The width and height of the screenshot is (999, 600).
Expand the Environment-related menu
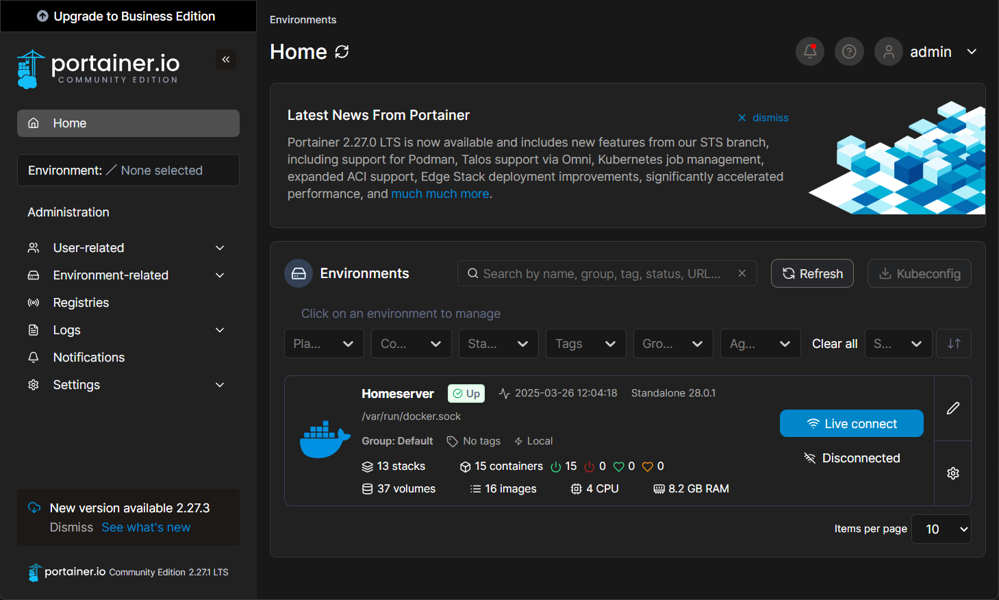[x=127, y=275]
